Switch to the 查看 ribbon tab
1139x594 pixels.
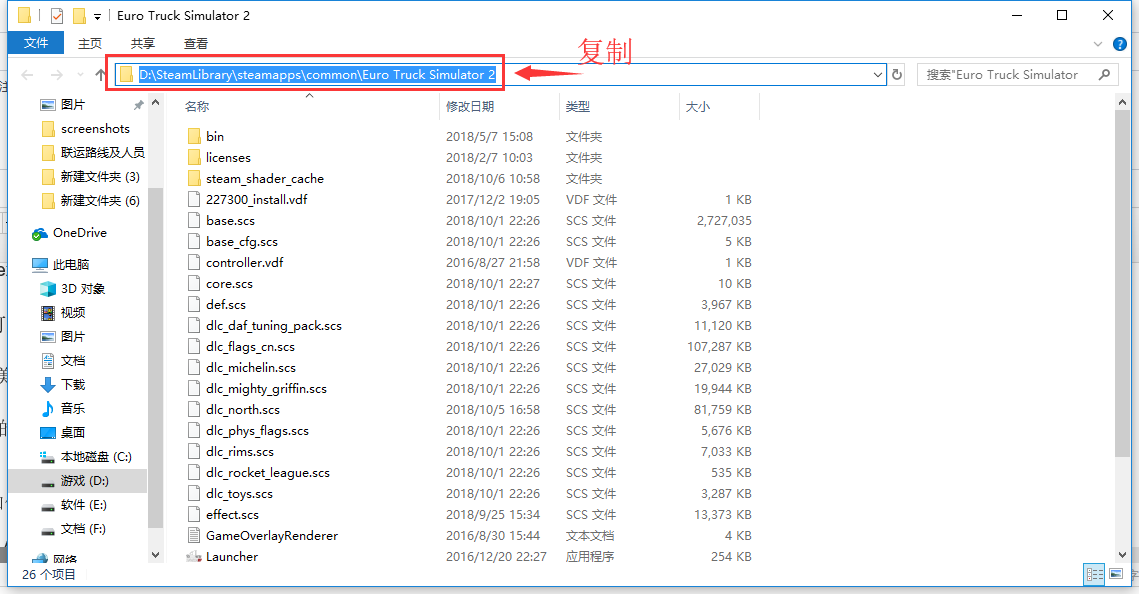pyautogui.click(x=196, y=44)
